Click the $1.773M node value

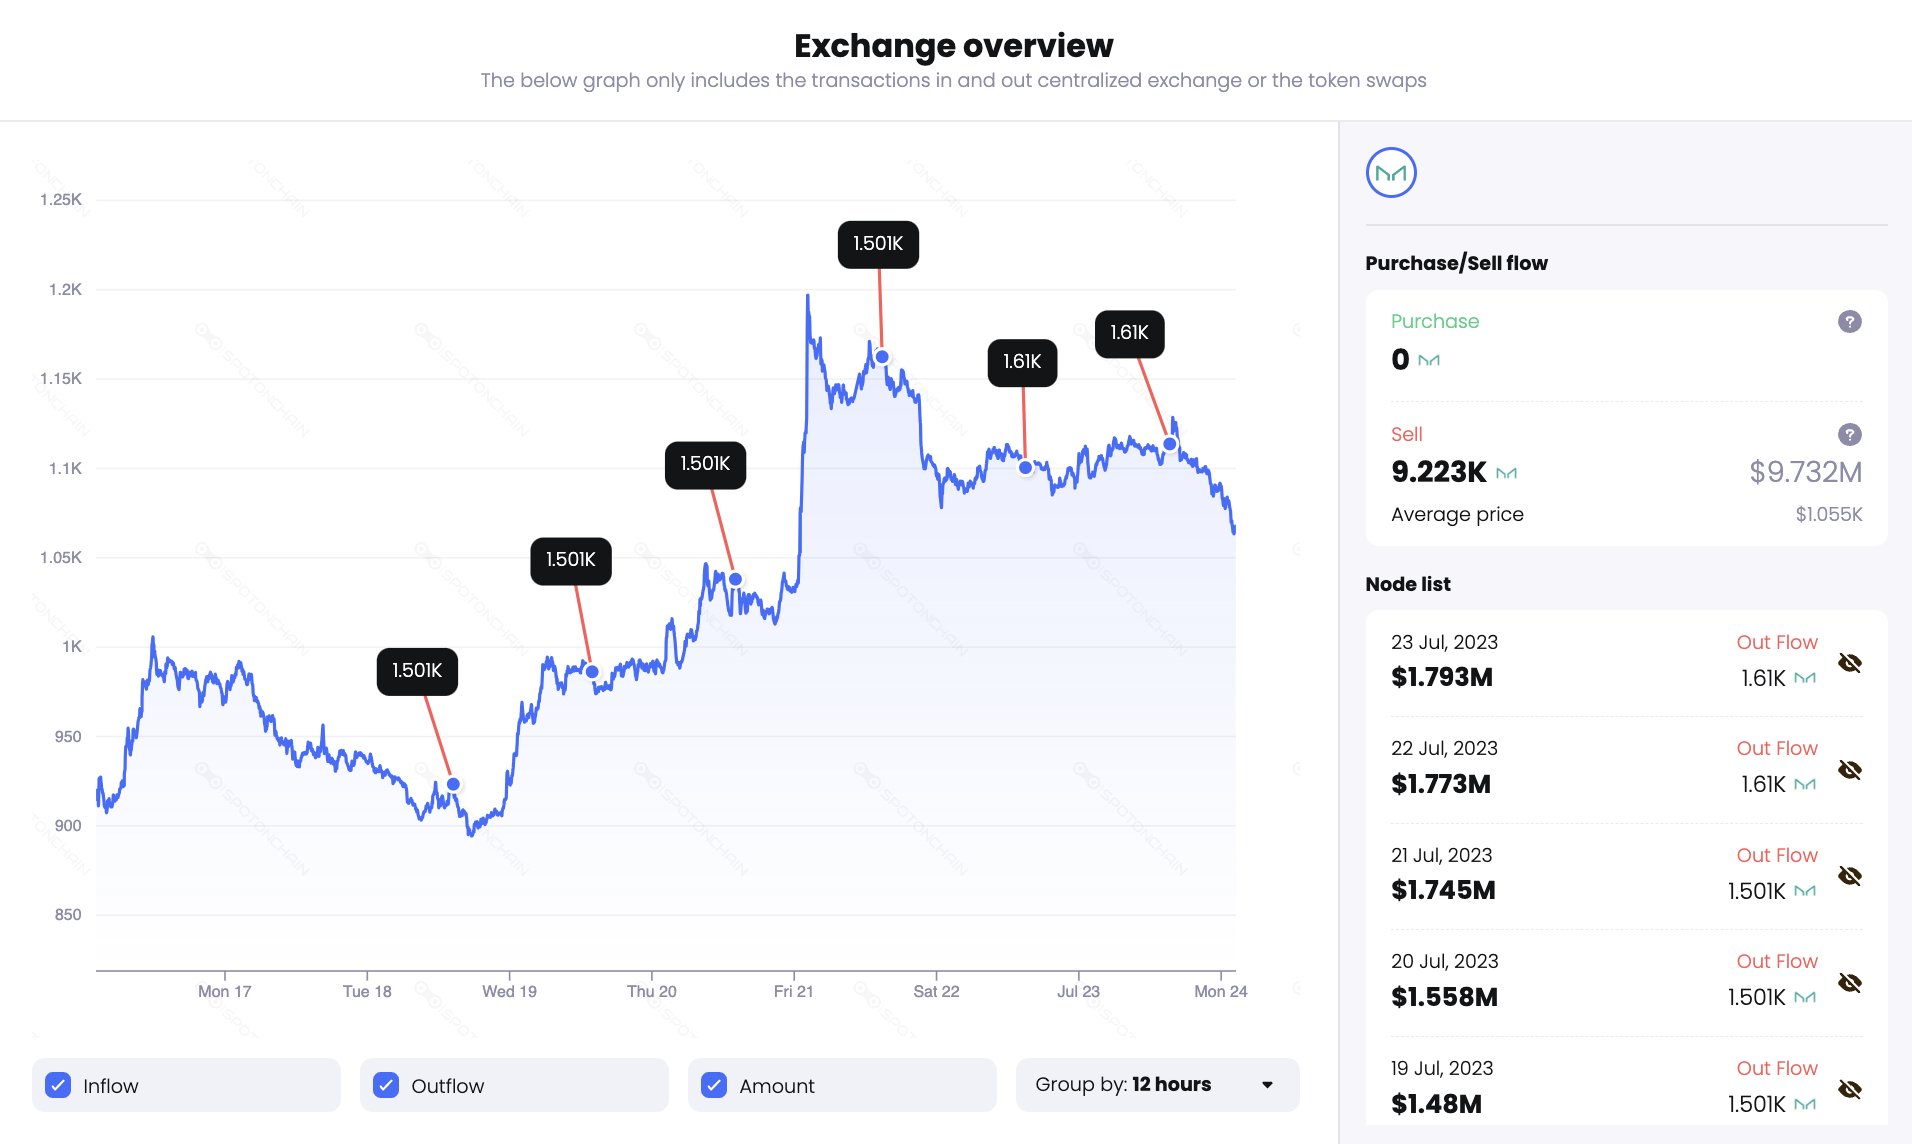(1441, 784)
